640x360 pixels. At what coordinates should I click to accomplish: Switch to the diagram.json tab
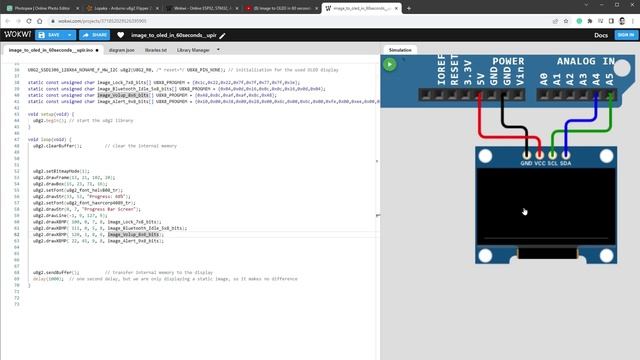point(122,50)
